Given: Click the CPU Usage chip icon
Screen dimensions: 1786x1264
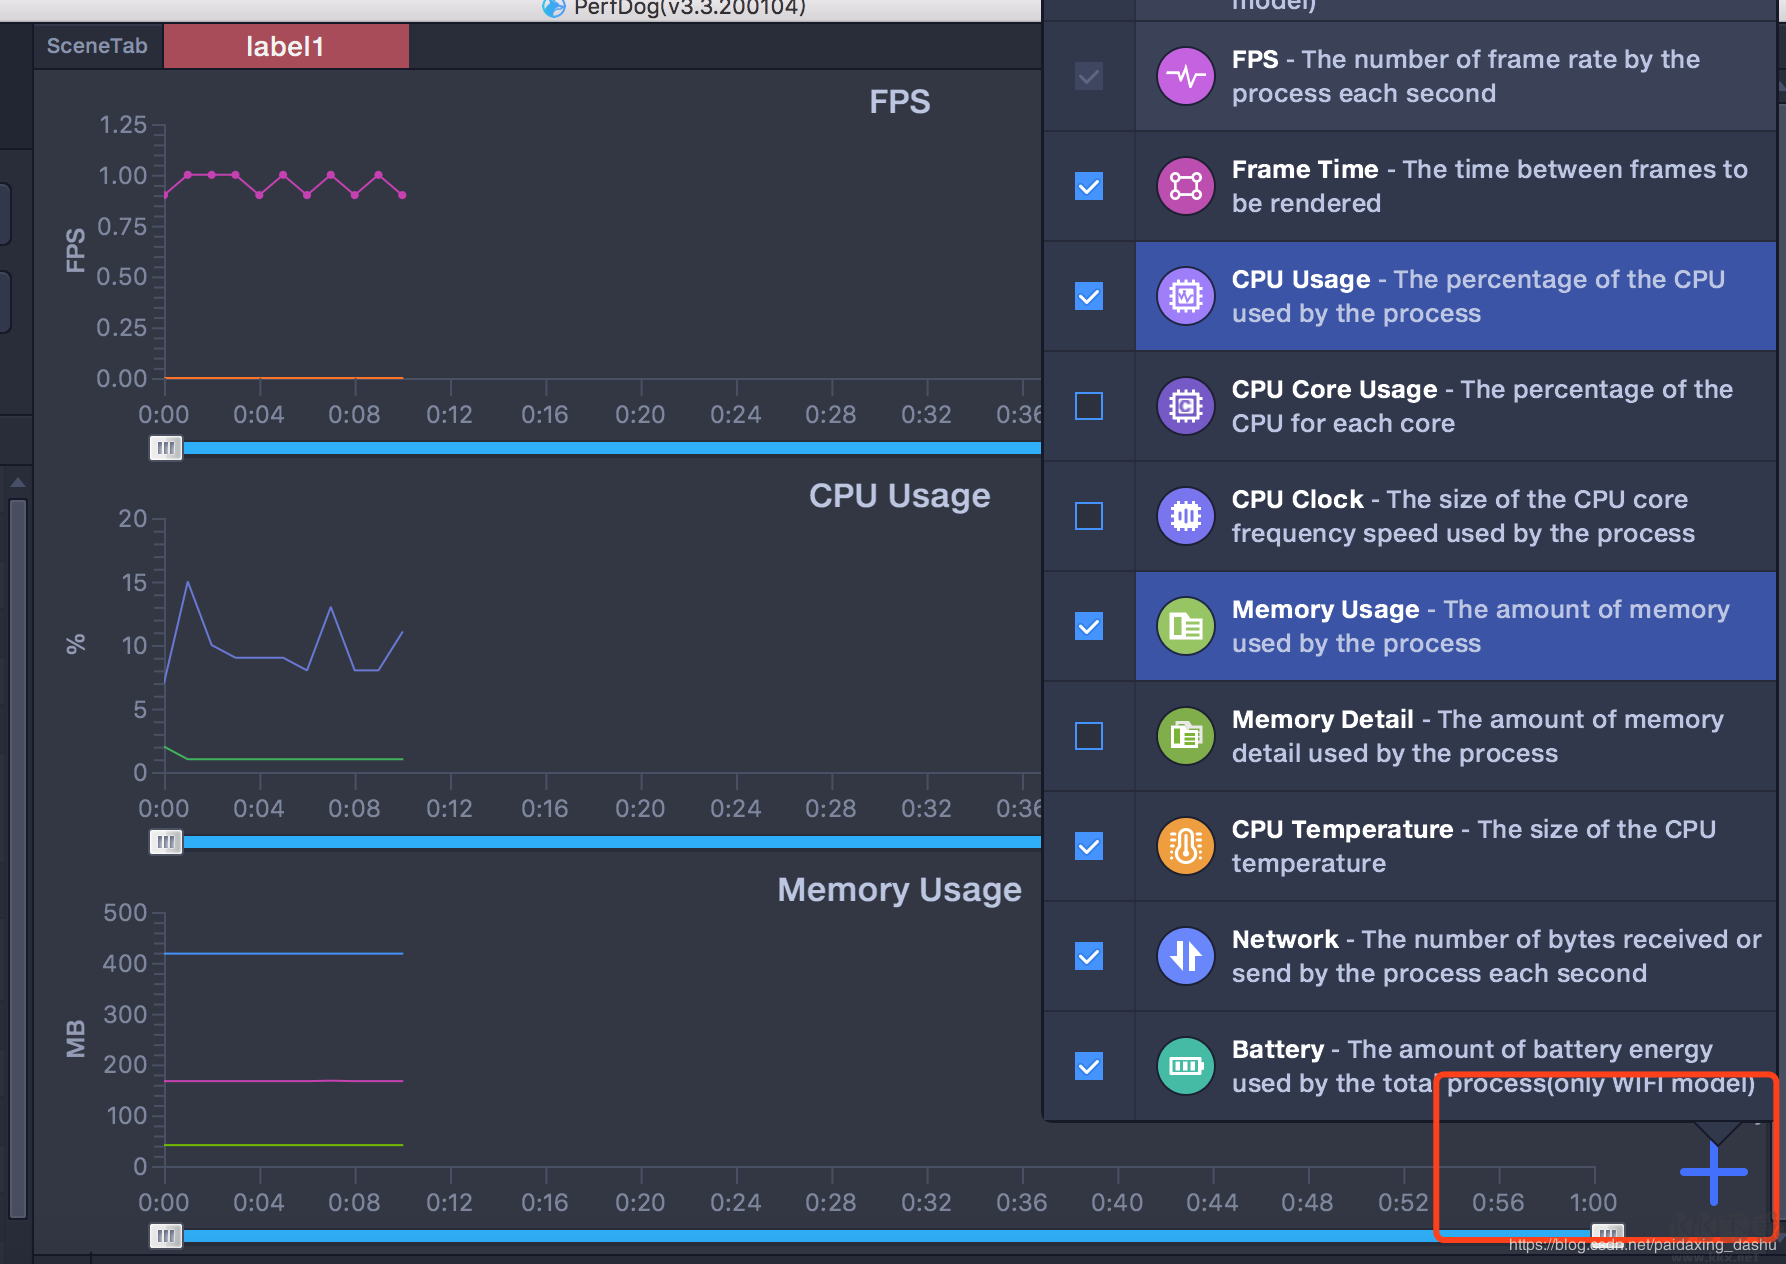Looking at the screenshot, I should [1186, 296].
